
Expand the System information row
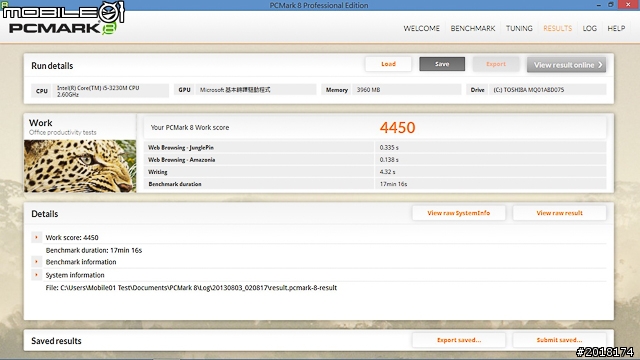(x=36, y=275)
